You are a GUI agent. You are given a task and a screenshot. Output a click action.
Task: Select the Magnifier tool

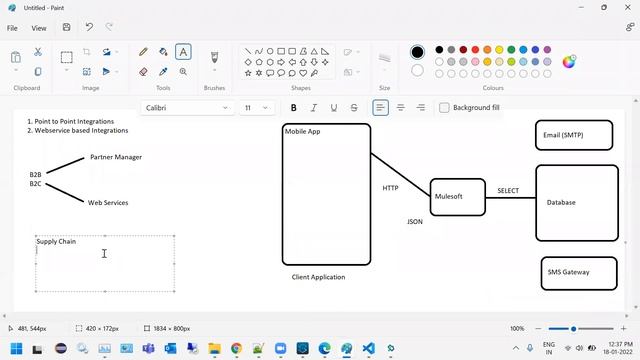(x=183, y=72)
